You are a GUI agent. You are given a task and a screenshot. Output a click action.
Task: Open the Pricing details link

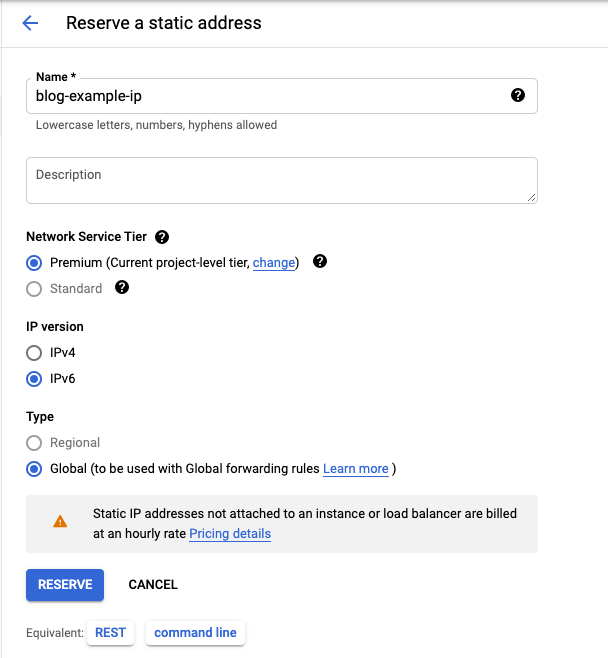coord(230,534)
